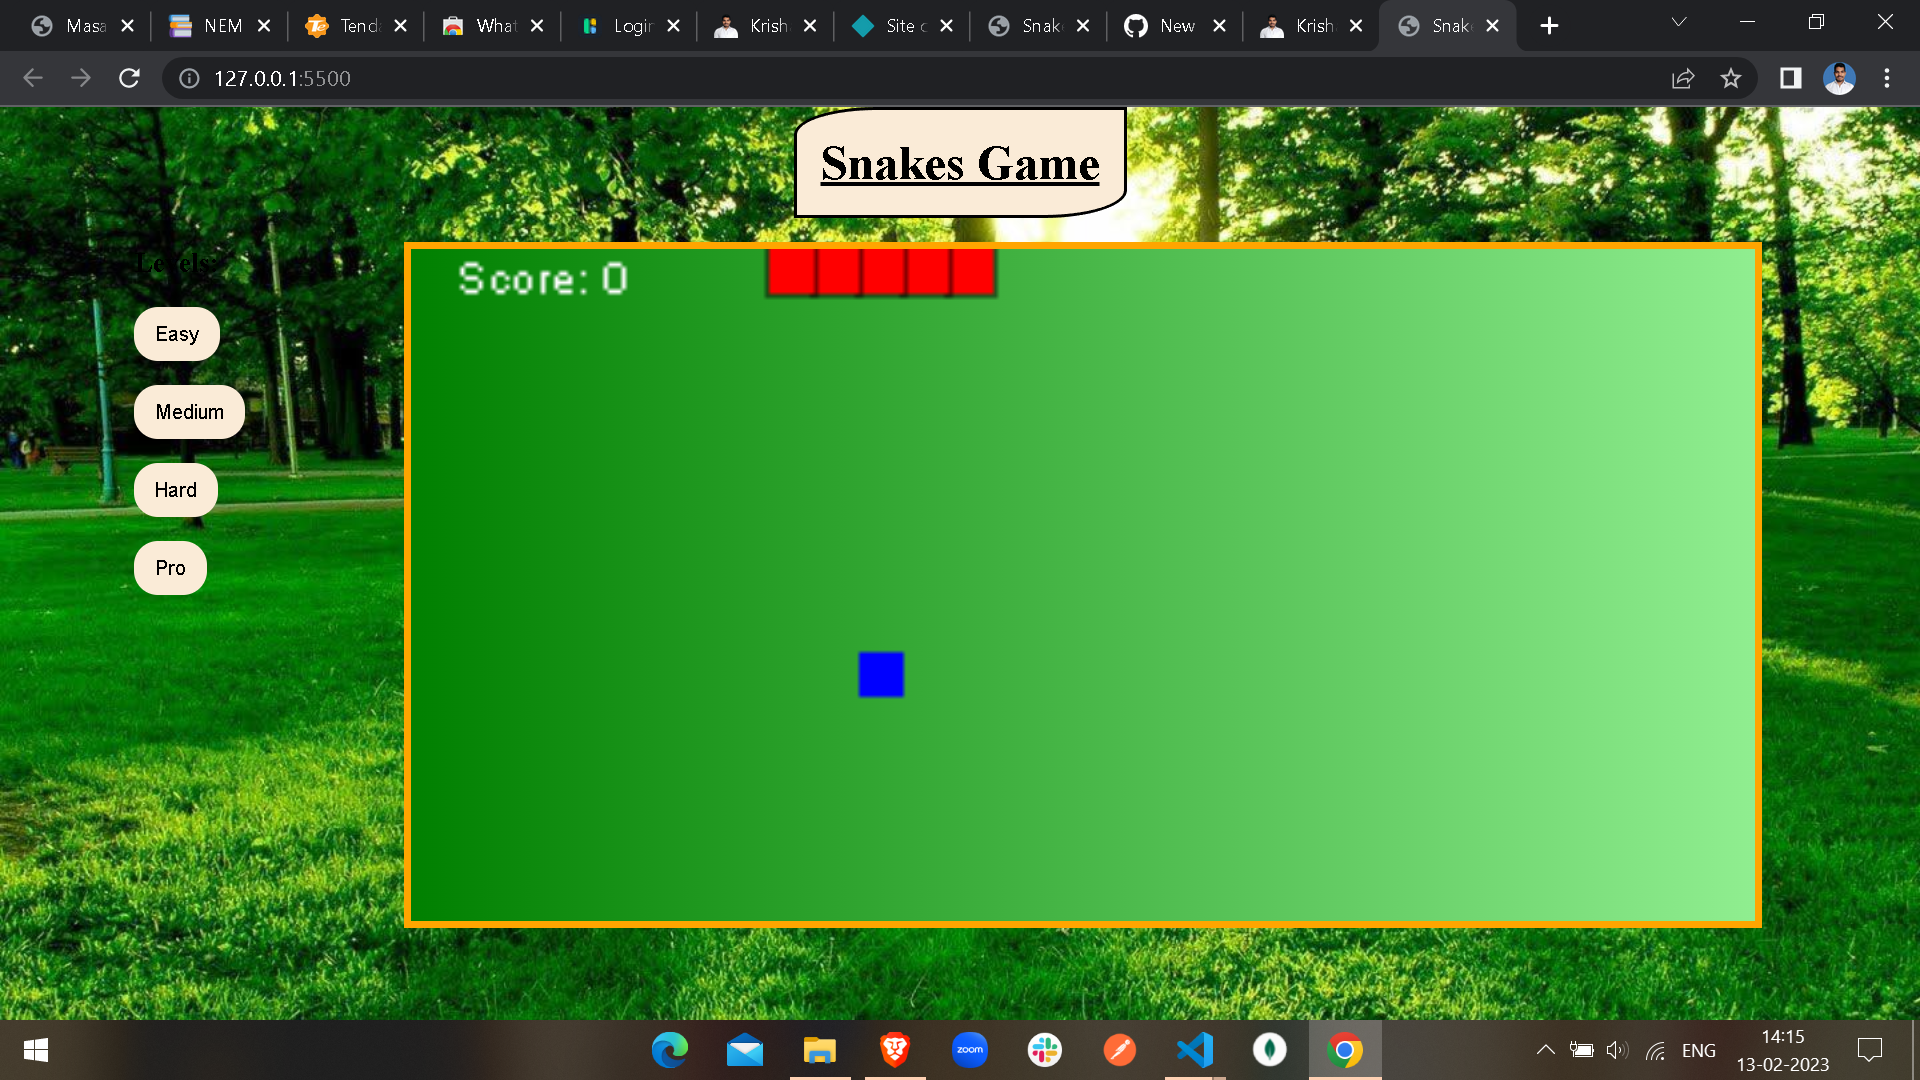Select the Easy level button
The image size is (1920, 1080).
[176, 333]
